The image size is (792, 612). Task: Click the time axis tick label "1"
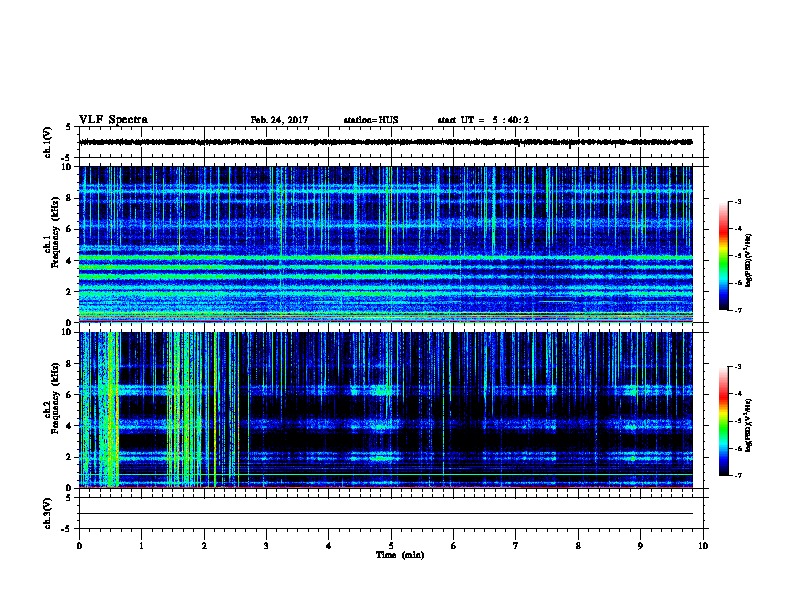coord(141,546)
